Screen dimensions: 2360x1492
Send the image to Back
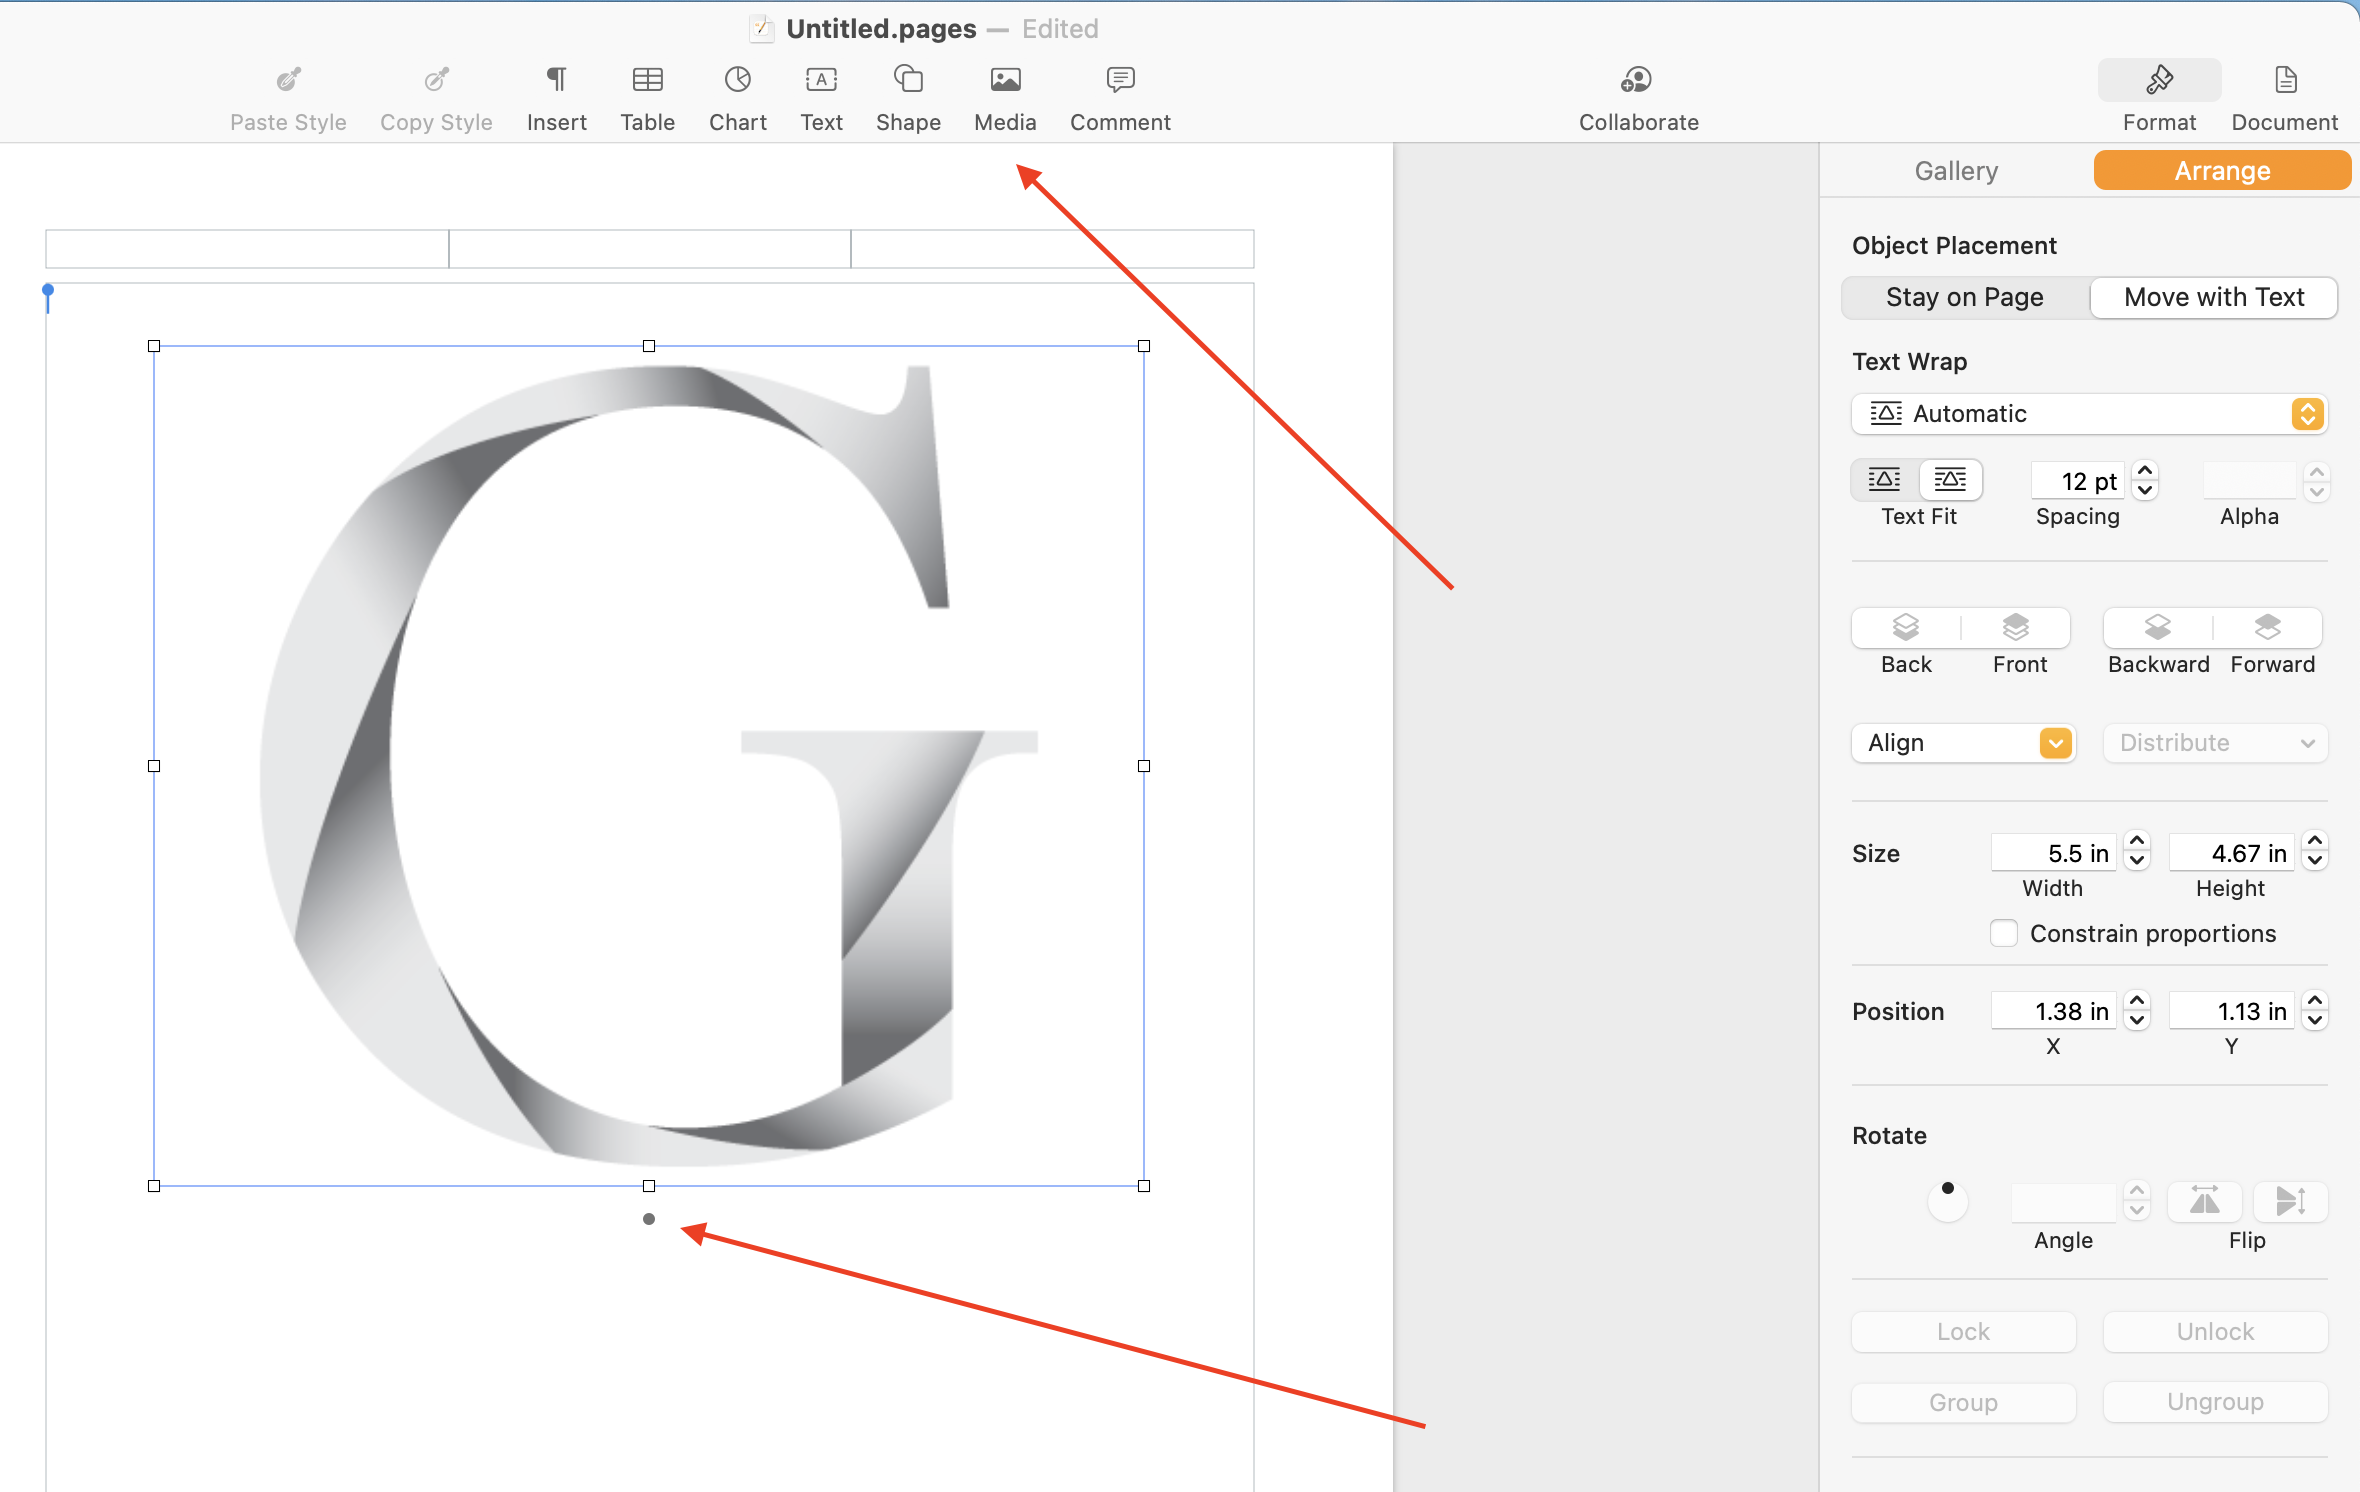pyautogui.click(x=1906, y=628)
